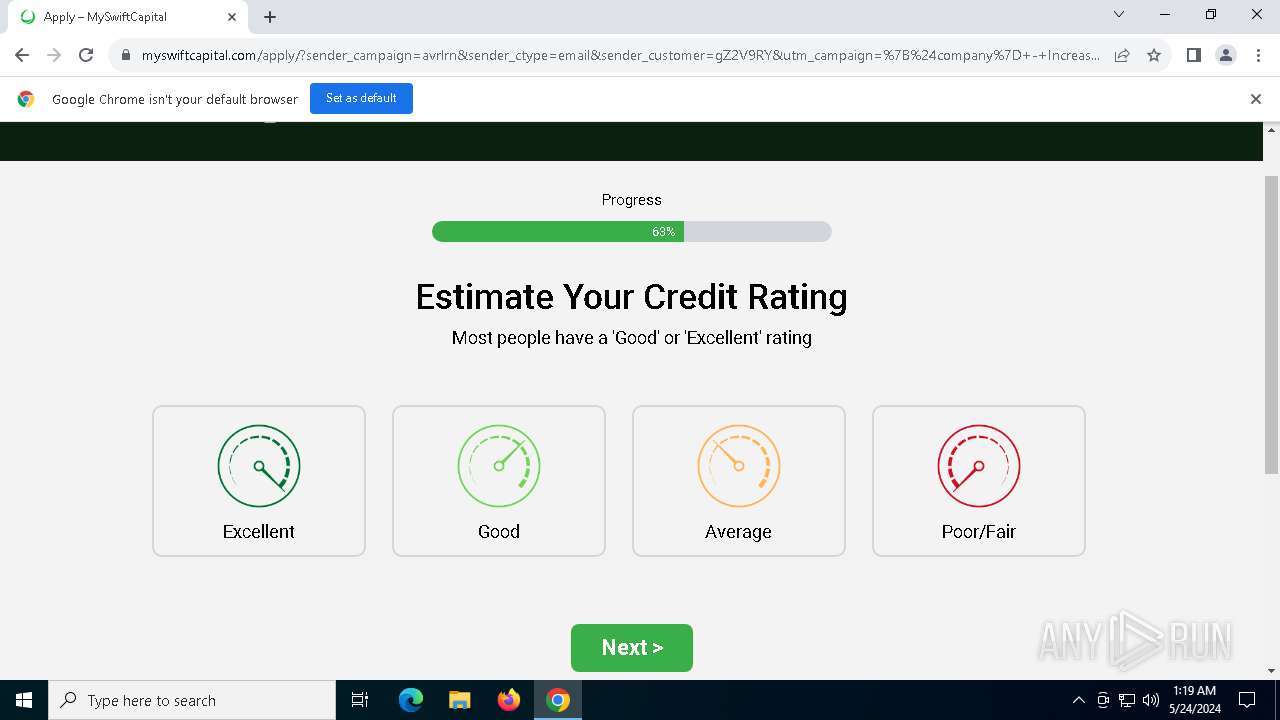1280x720 pixels.
Task: Launch Firefox from taskbar
Action: click(x=509, y=700)
